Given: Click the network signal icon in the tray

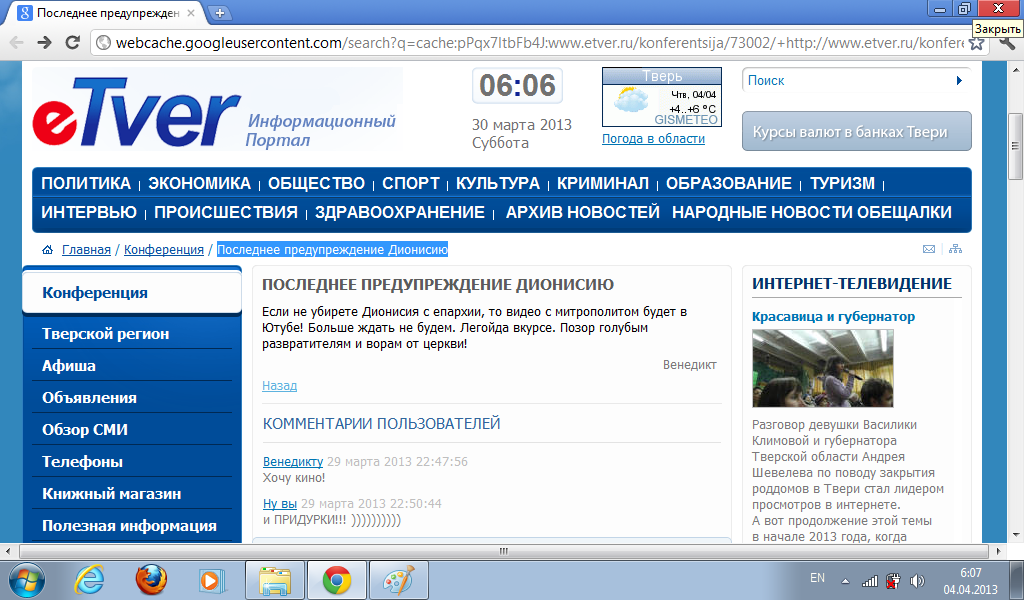Looking at the screenshot, I should coord(869,580).
